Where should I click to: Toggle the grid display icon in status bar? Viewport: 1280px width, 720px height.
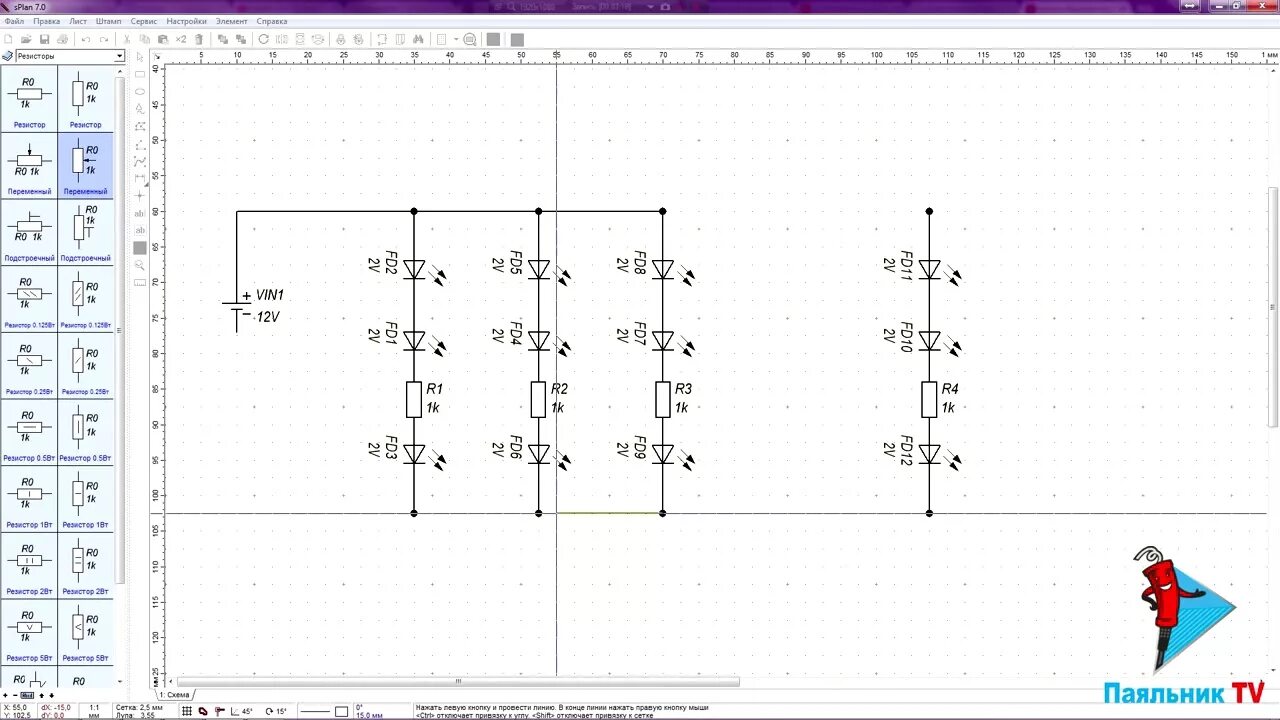pyautogui.click(x=187, y=711)
